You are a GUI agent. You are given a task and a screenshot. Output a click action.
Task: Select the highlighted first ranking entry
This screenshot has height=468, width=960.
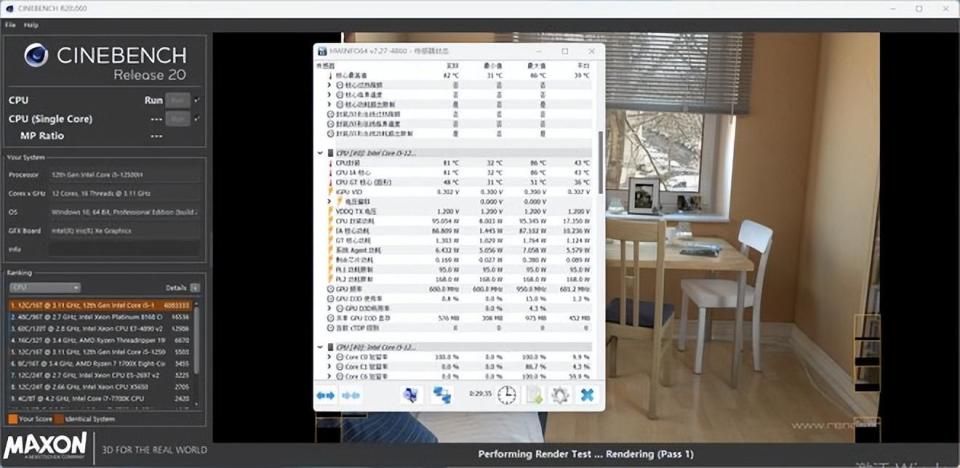[x=100, y=305]
